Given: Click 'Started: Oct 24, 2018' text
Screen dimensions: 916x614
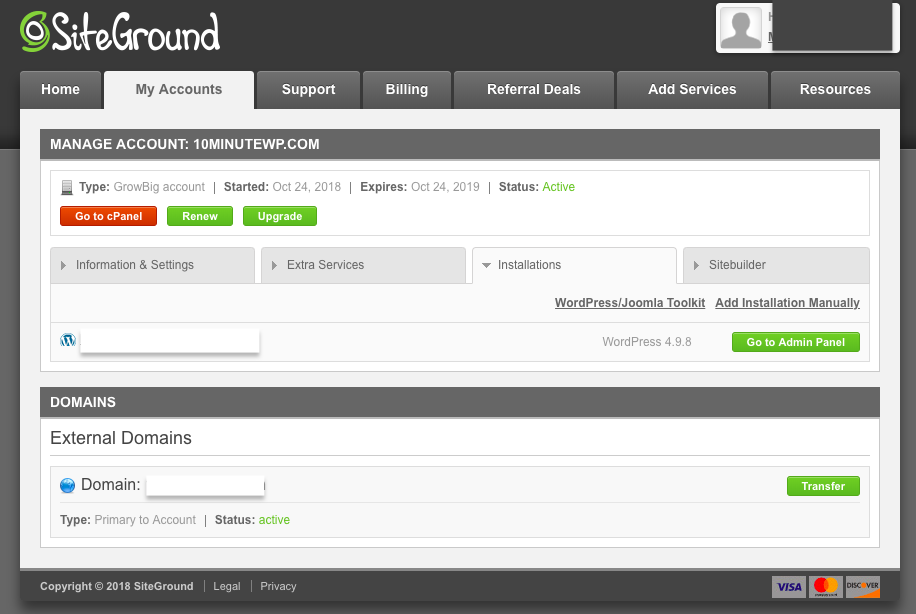Looking at the screenshot, I should click(x=282, y=187).
